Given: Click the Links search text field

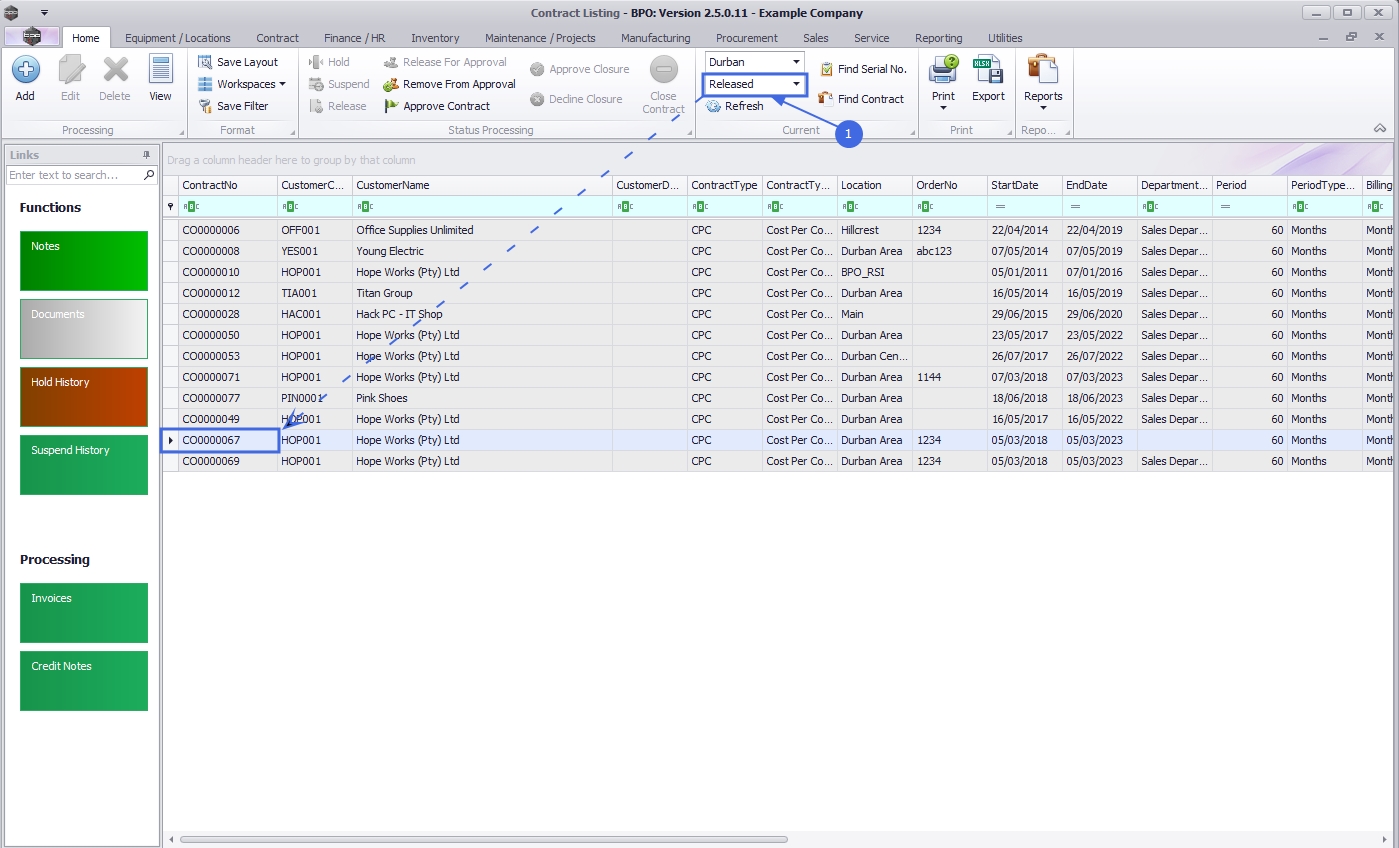Looking at the screenshot, I should 75,175.
